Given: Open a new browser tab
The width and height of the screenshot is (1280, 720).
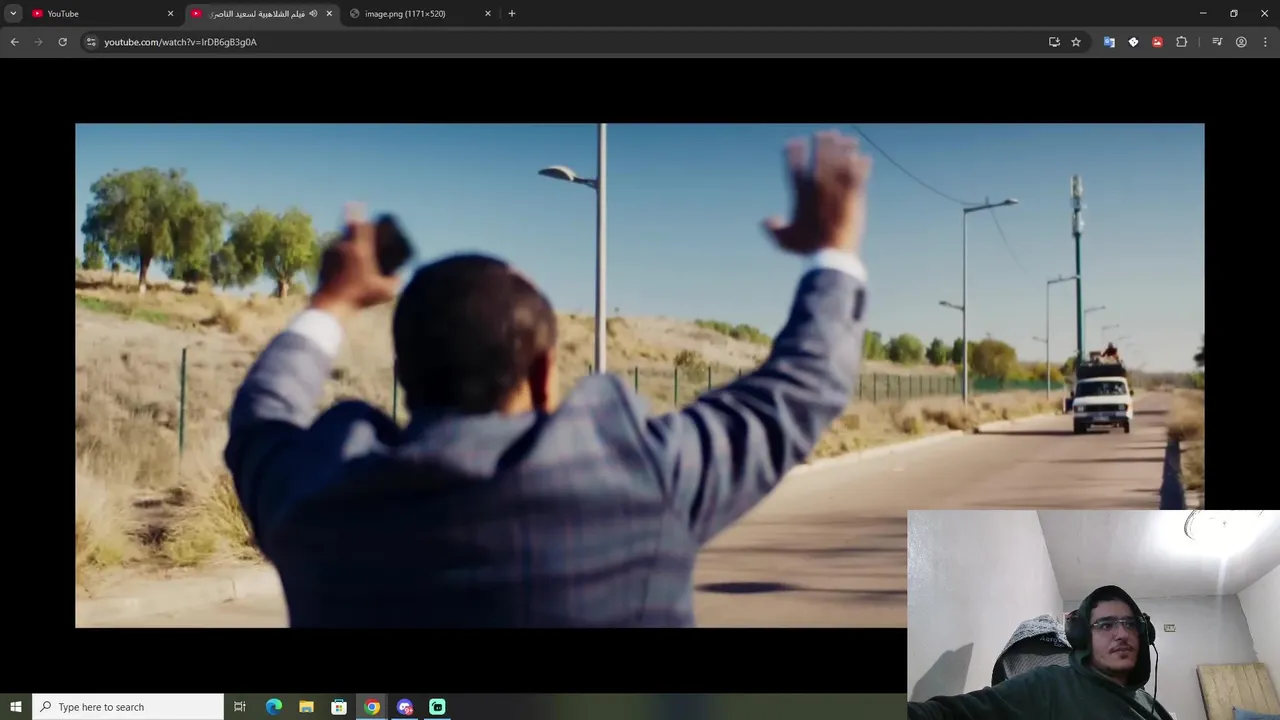Looking at the screenshot, I should (x=512, y=13).
